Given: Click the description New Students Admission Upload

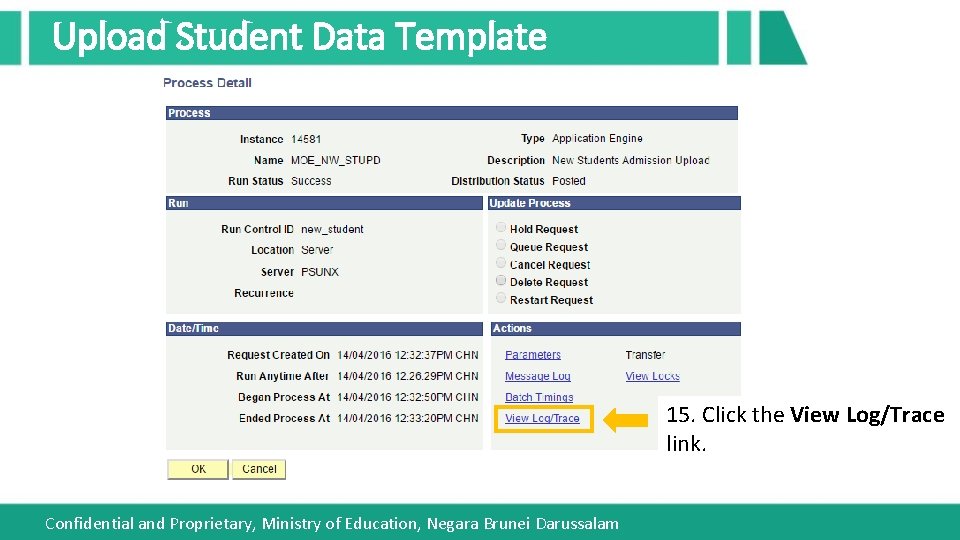Looking at the screenshot, I should coord(631,160).
